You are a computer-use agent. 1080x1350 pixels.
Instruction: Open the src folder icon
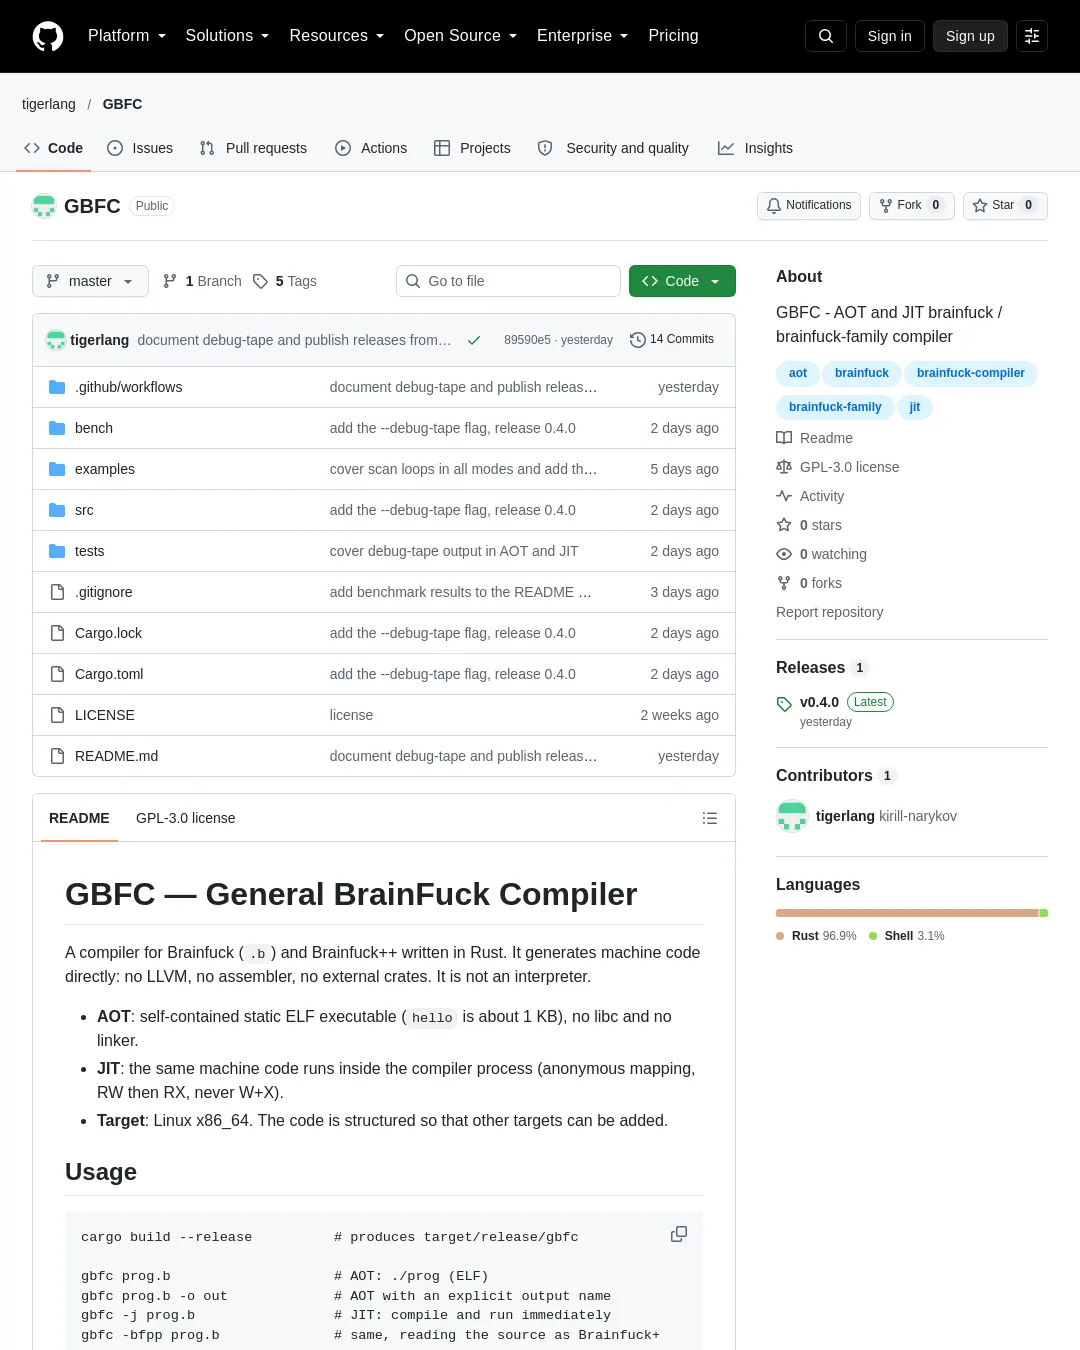point(57,510)
